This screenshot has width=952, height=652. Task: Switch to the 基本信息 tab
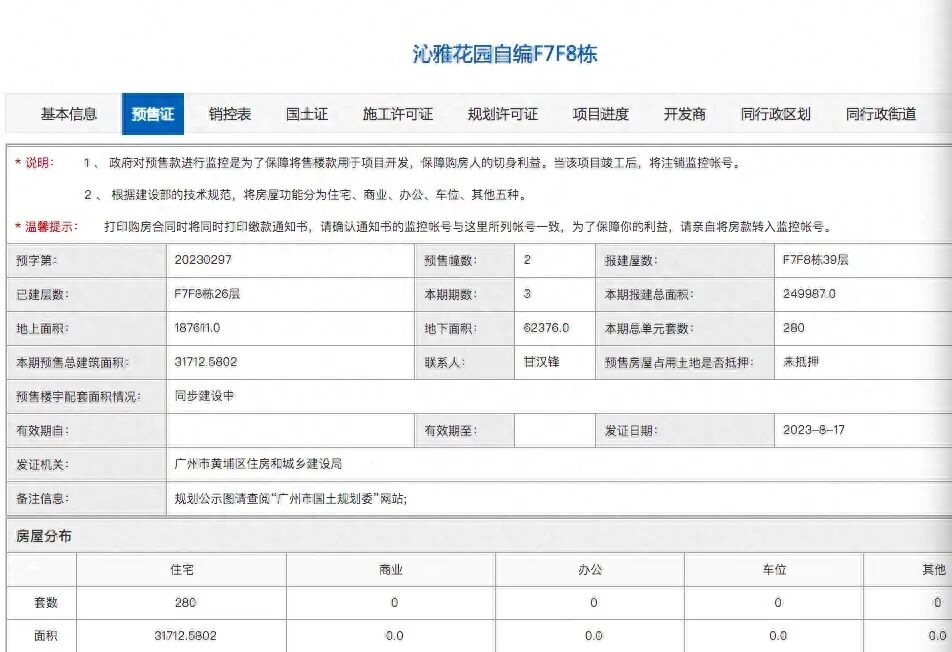click(69, 113)
